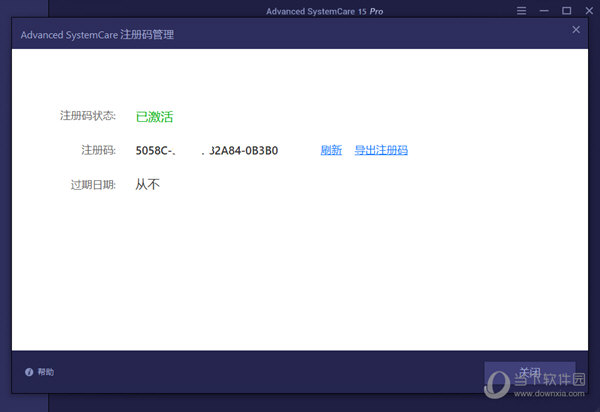Click the green 已激活 status text
Viewport: 600px width, 412px height.
tap(155, 117)
